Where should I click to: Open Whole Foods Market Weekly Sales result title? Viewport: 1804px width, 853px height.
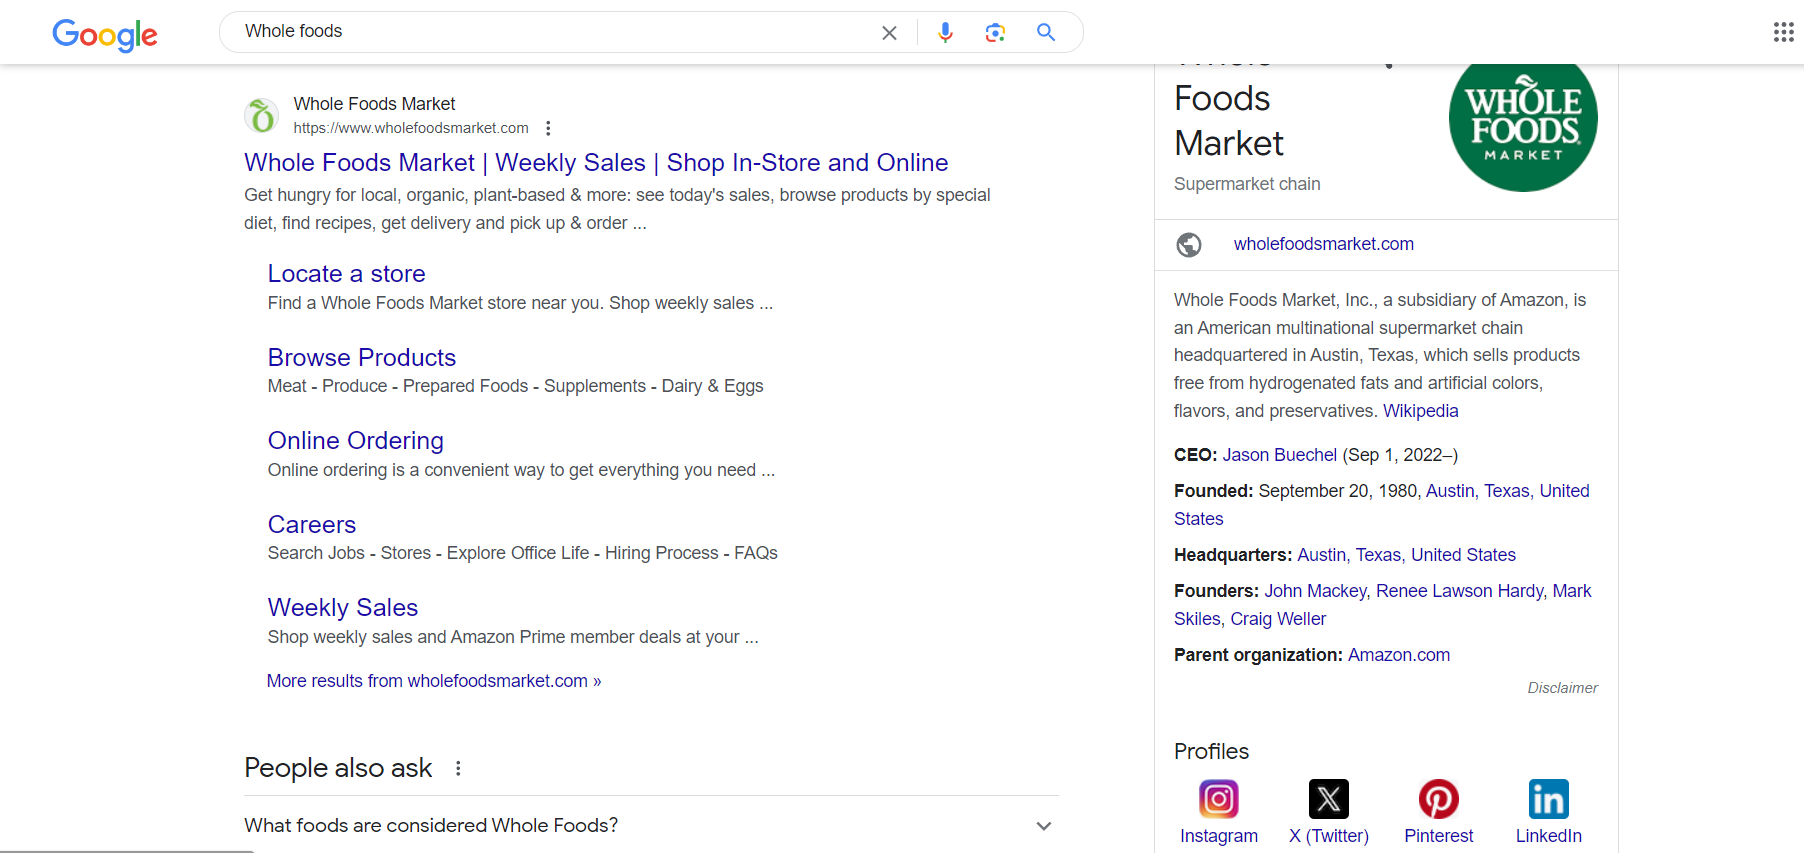pyautogui.click(x=596, y=163)
